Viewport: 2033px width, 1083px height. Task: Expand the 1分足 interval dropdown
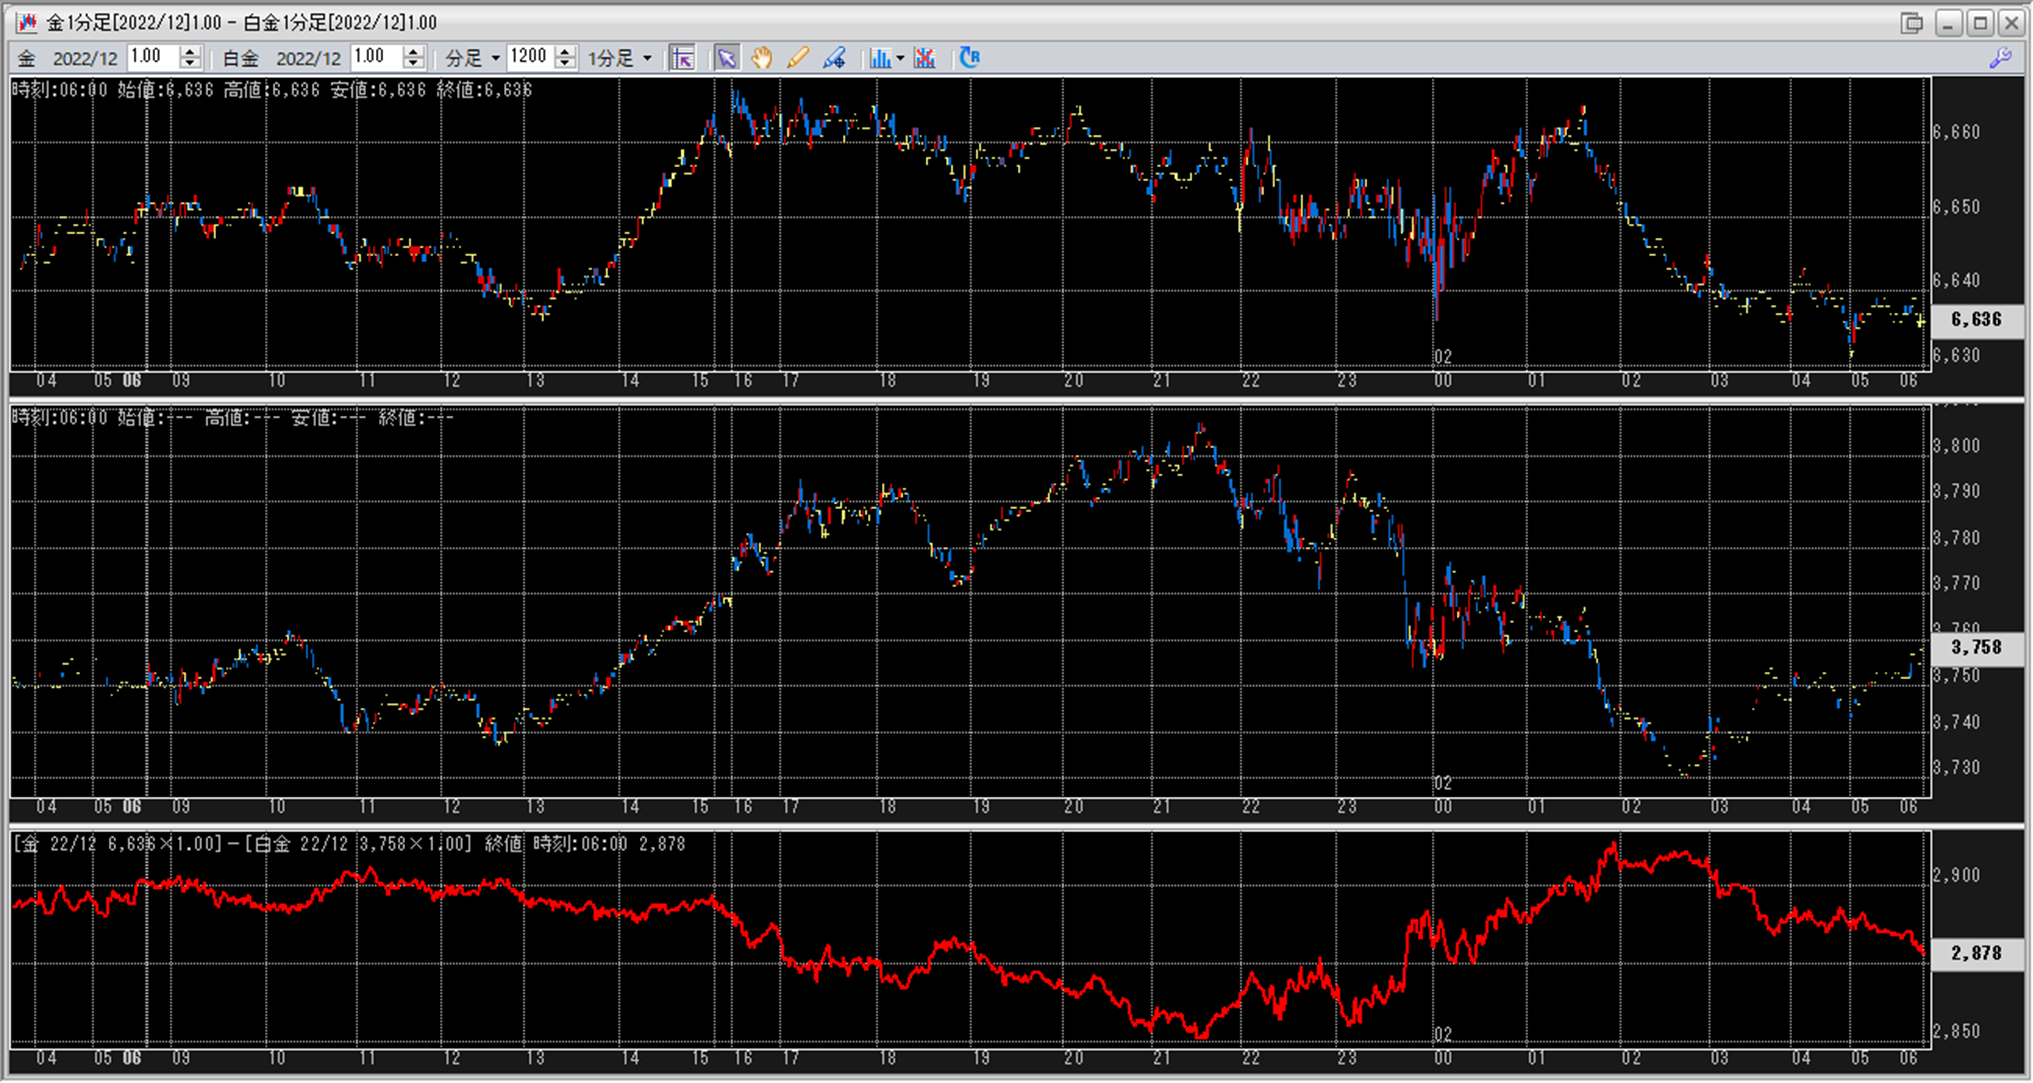click(647, 58)
